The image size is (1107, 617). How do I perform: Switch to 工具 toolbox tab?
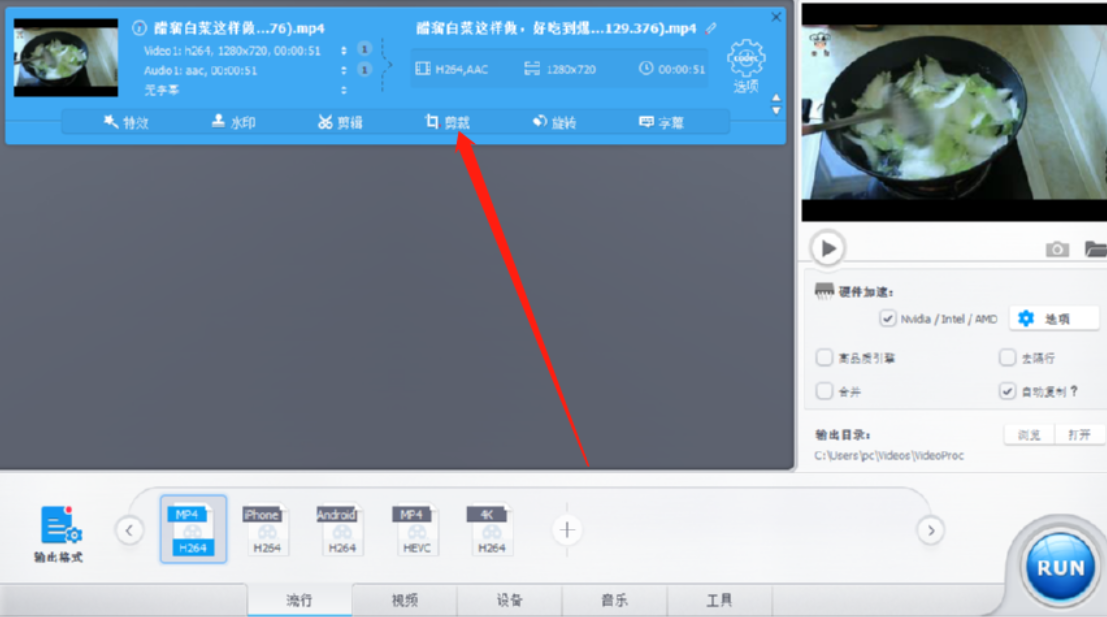pos(719,600)
